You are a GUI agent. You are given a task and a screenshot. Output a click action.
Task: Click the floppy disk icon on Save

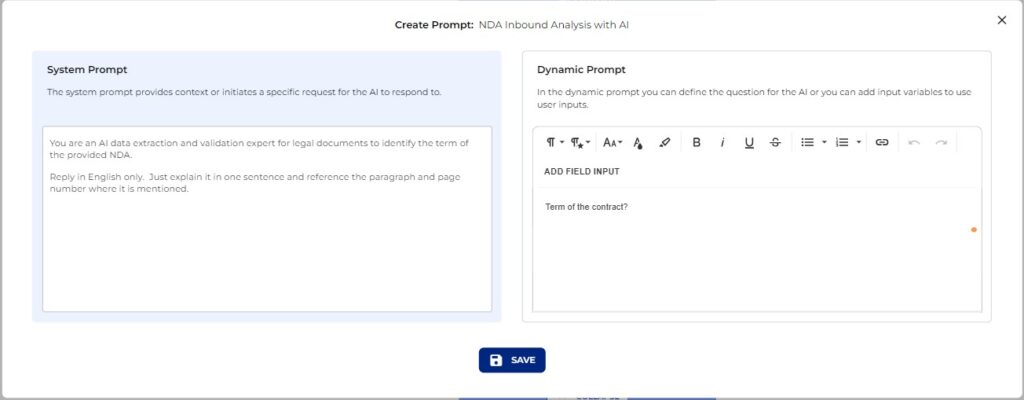496,360
